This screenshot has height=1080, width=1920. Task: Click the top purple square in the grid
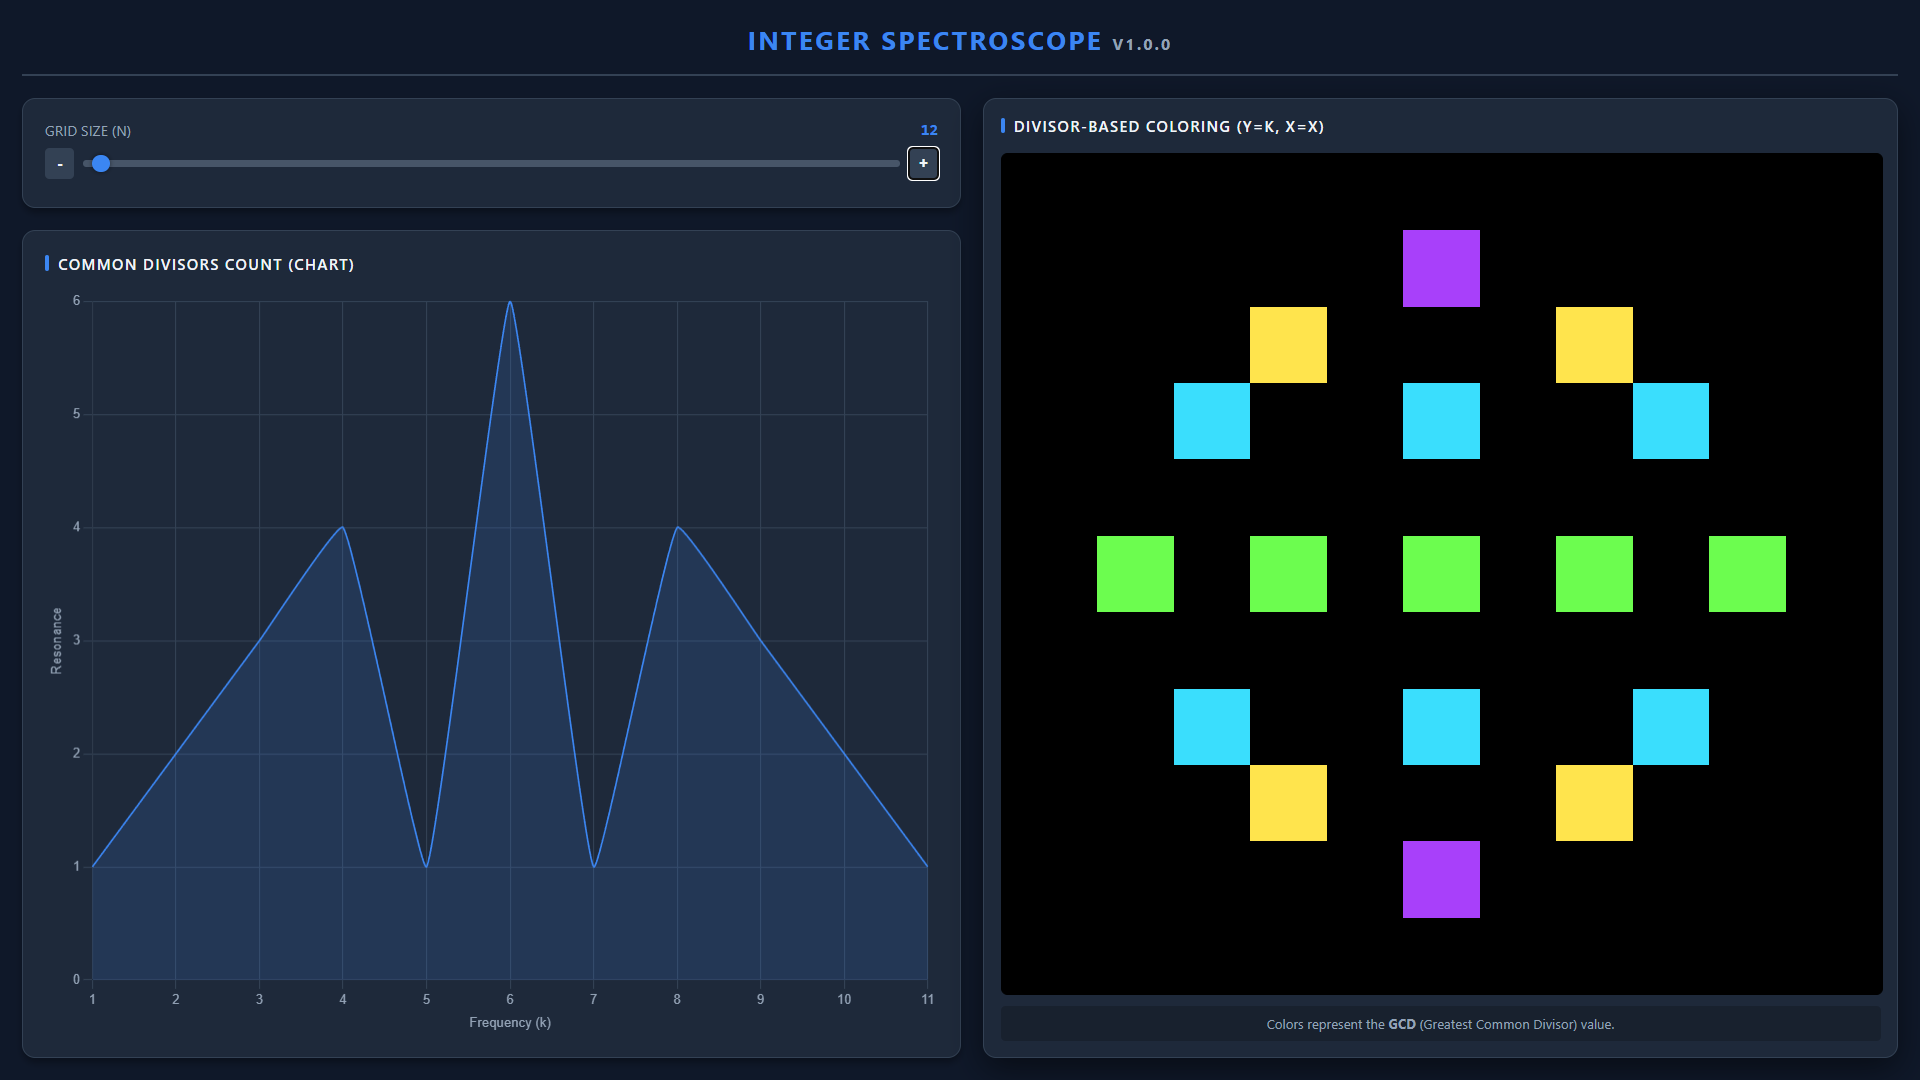tap(1441, 268)
